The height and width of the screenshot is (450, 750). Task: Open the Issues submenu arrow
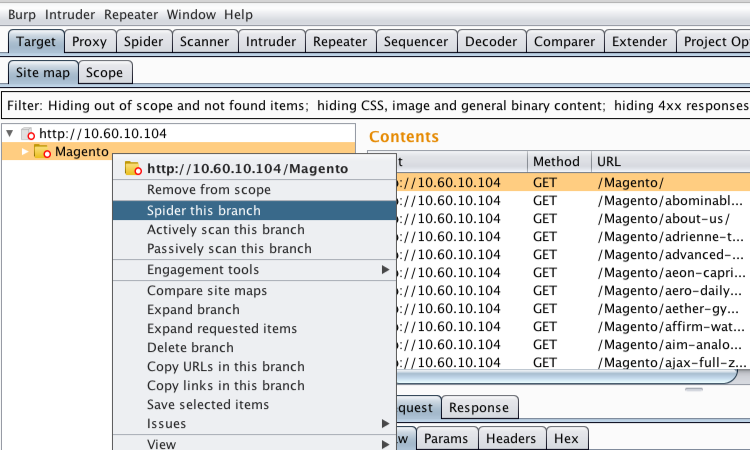click(386, 424)
